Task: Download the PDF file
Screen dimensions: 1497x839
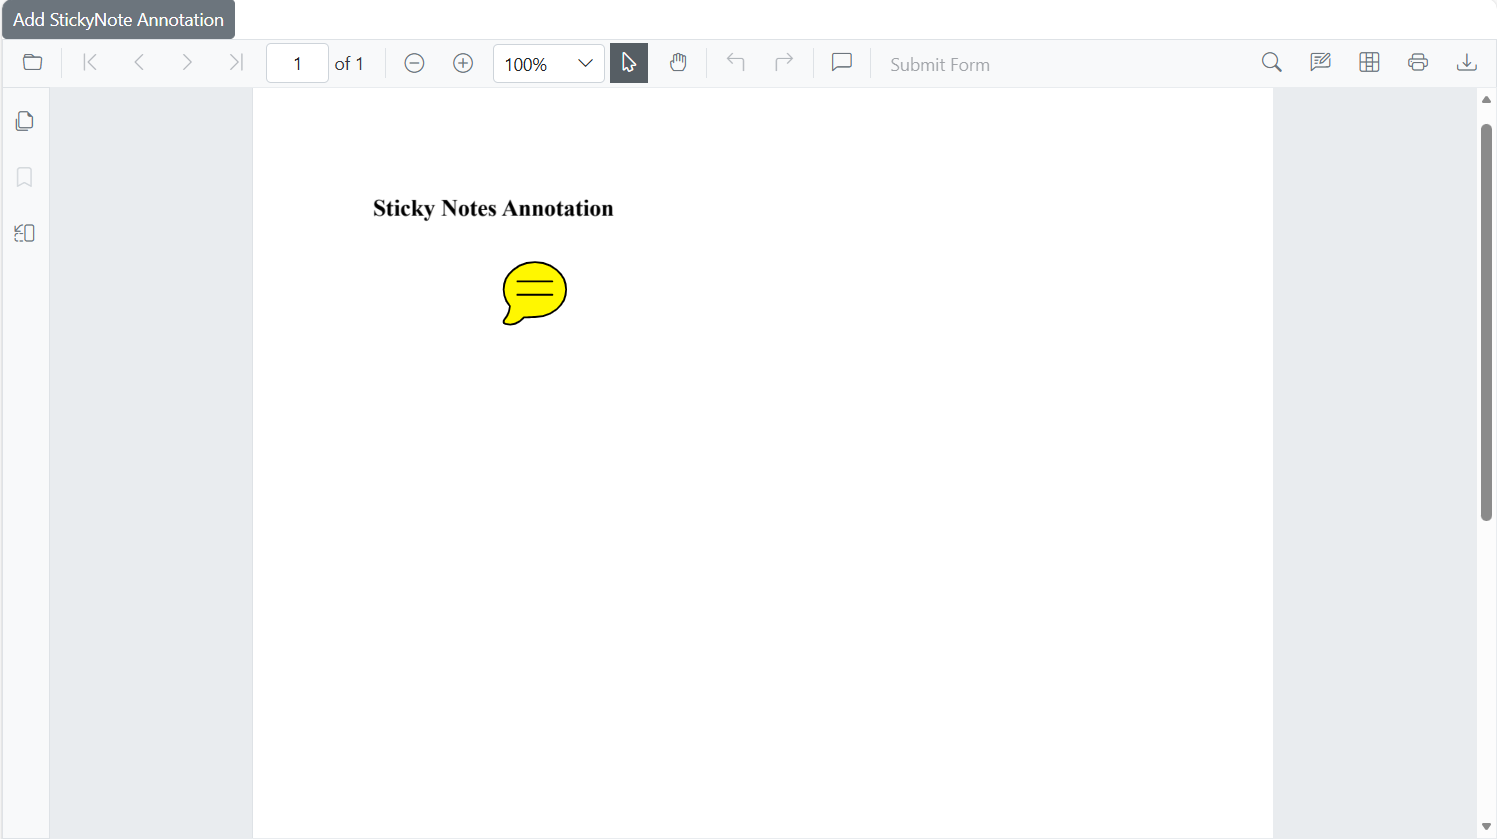Action: pos(1466,63)
